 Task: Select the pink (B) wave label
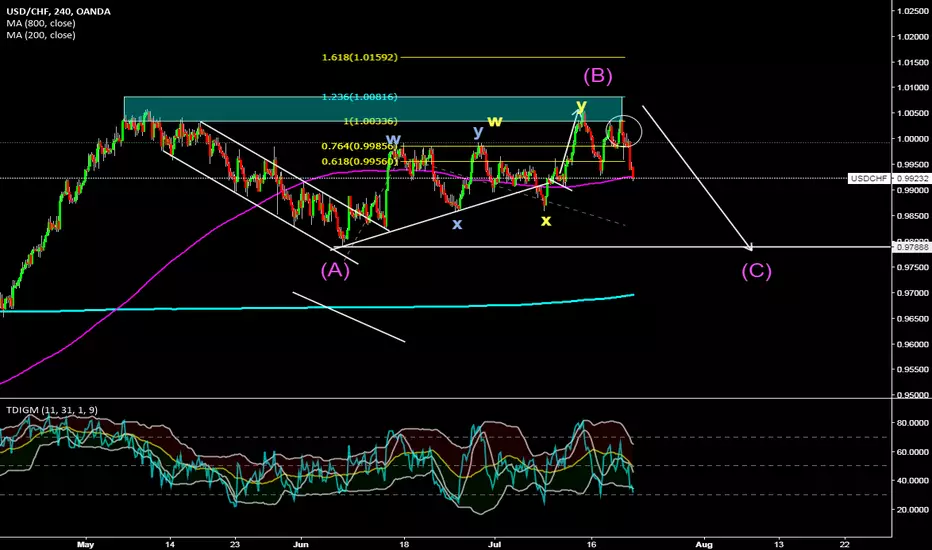click(597, 76)
